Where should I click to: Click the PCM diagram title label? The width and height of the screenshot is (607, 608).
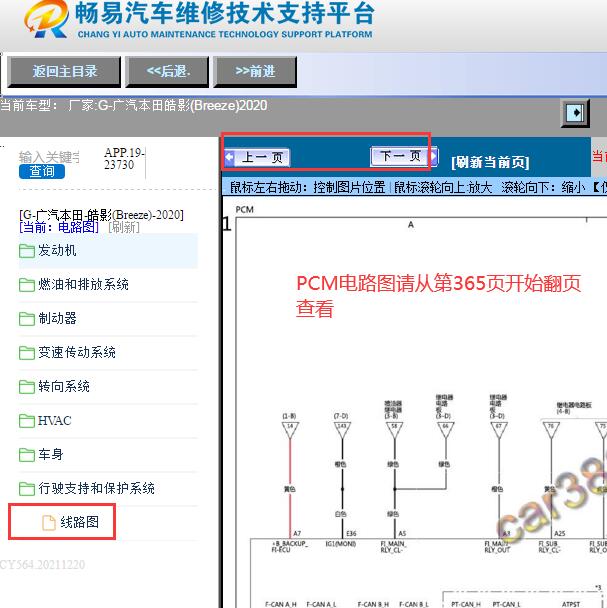click(x=244, y=209)
